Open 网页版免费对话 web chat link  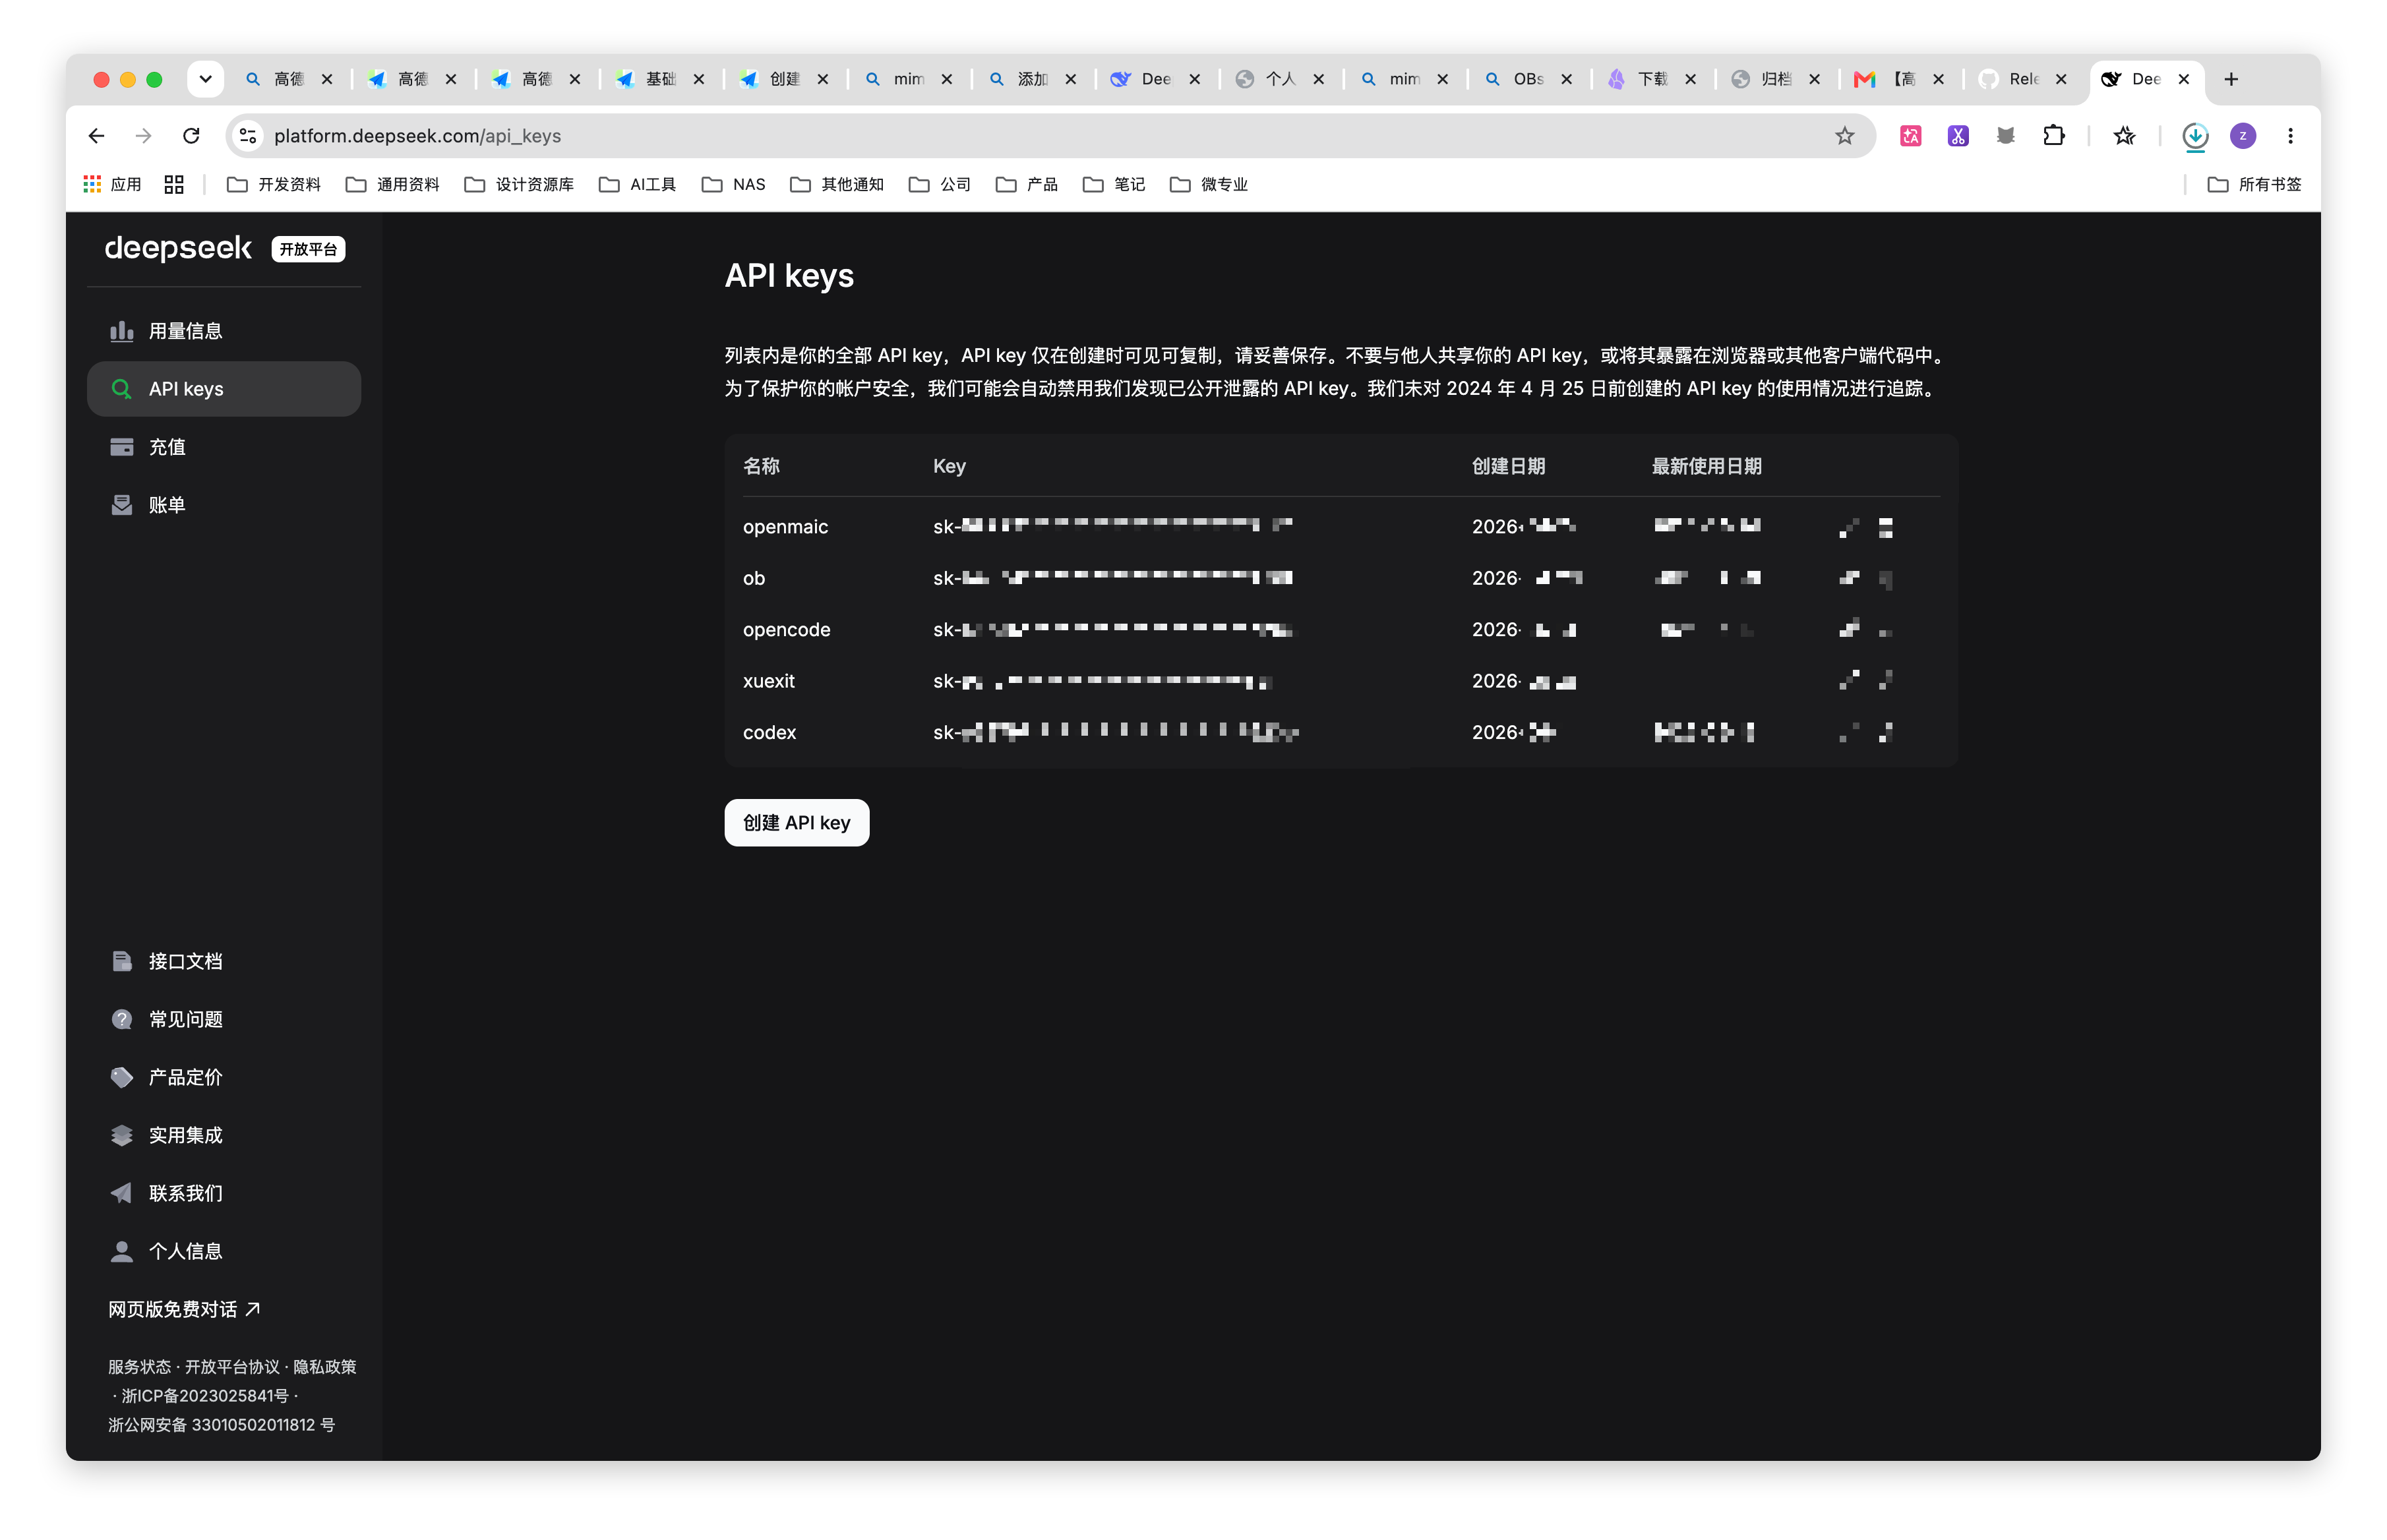point(184,1309)
